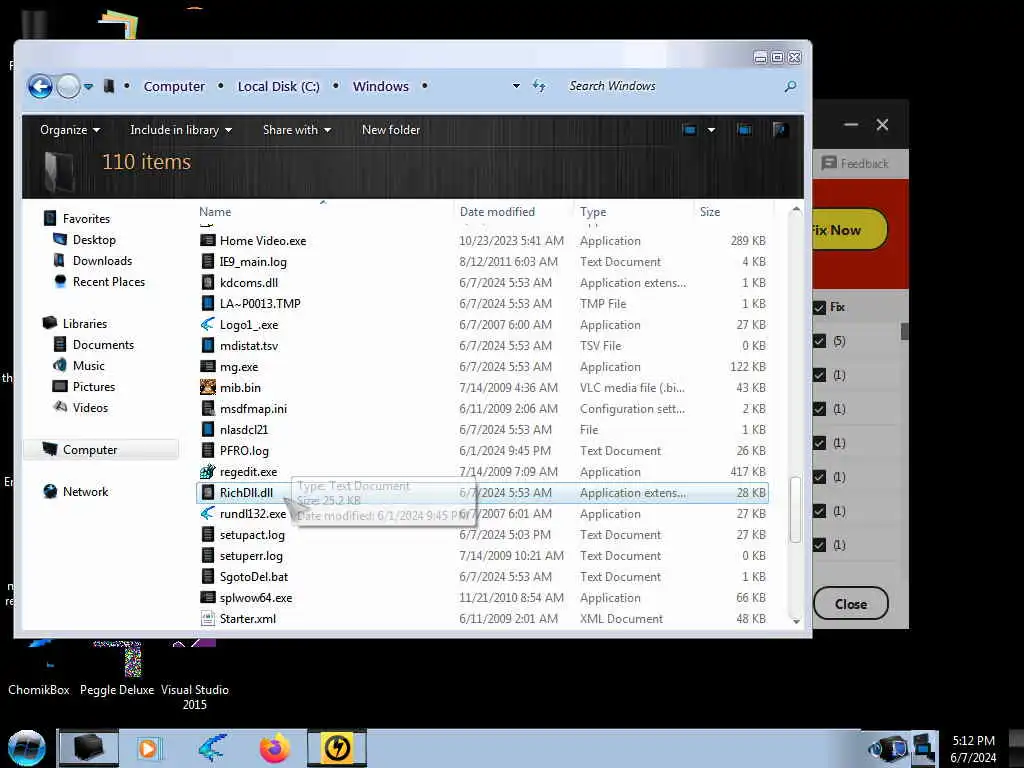Screen dimensions: 1024x768
Task: Select the setupact.log file name
Action: pyautogui.click(x=252, y=534)
